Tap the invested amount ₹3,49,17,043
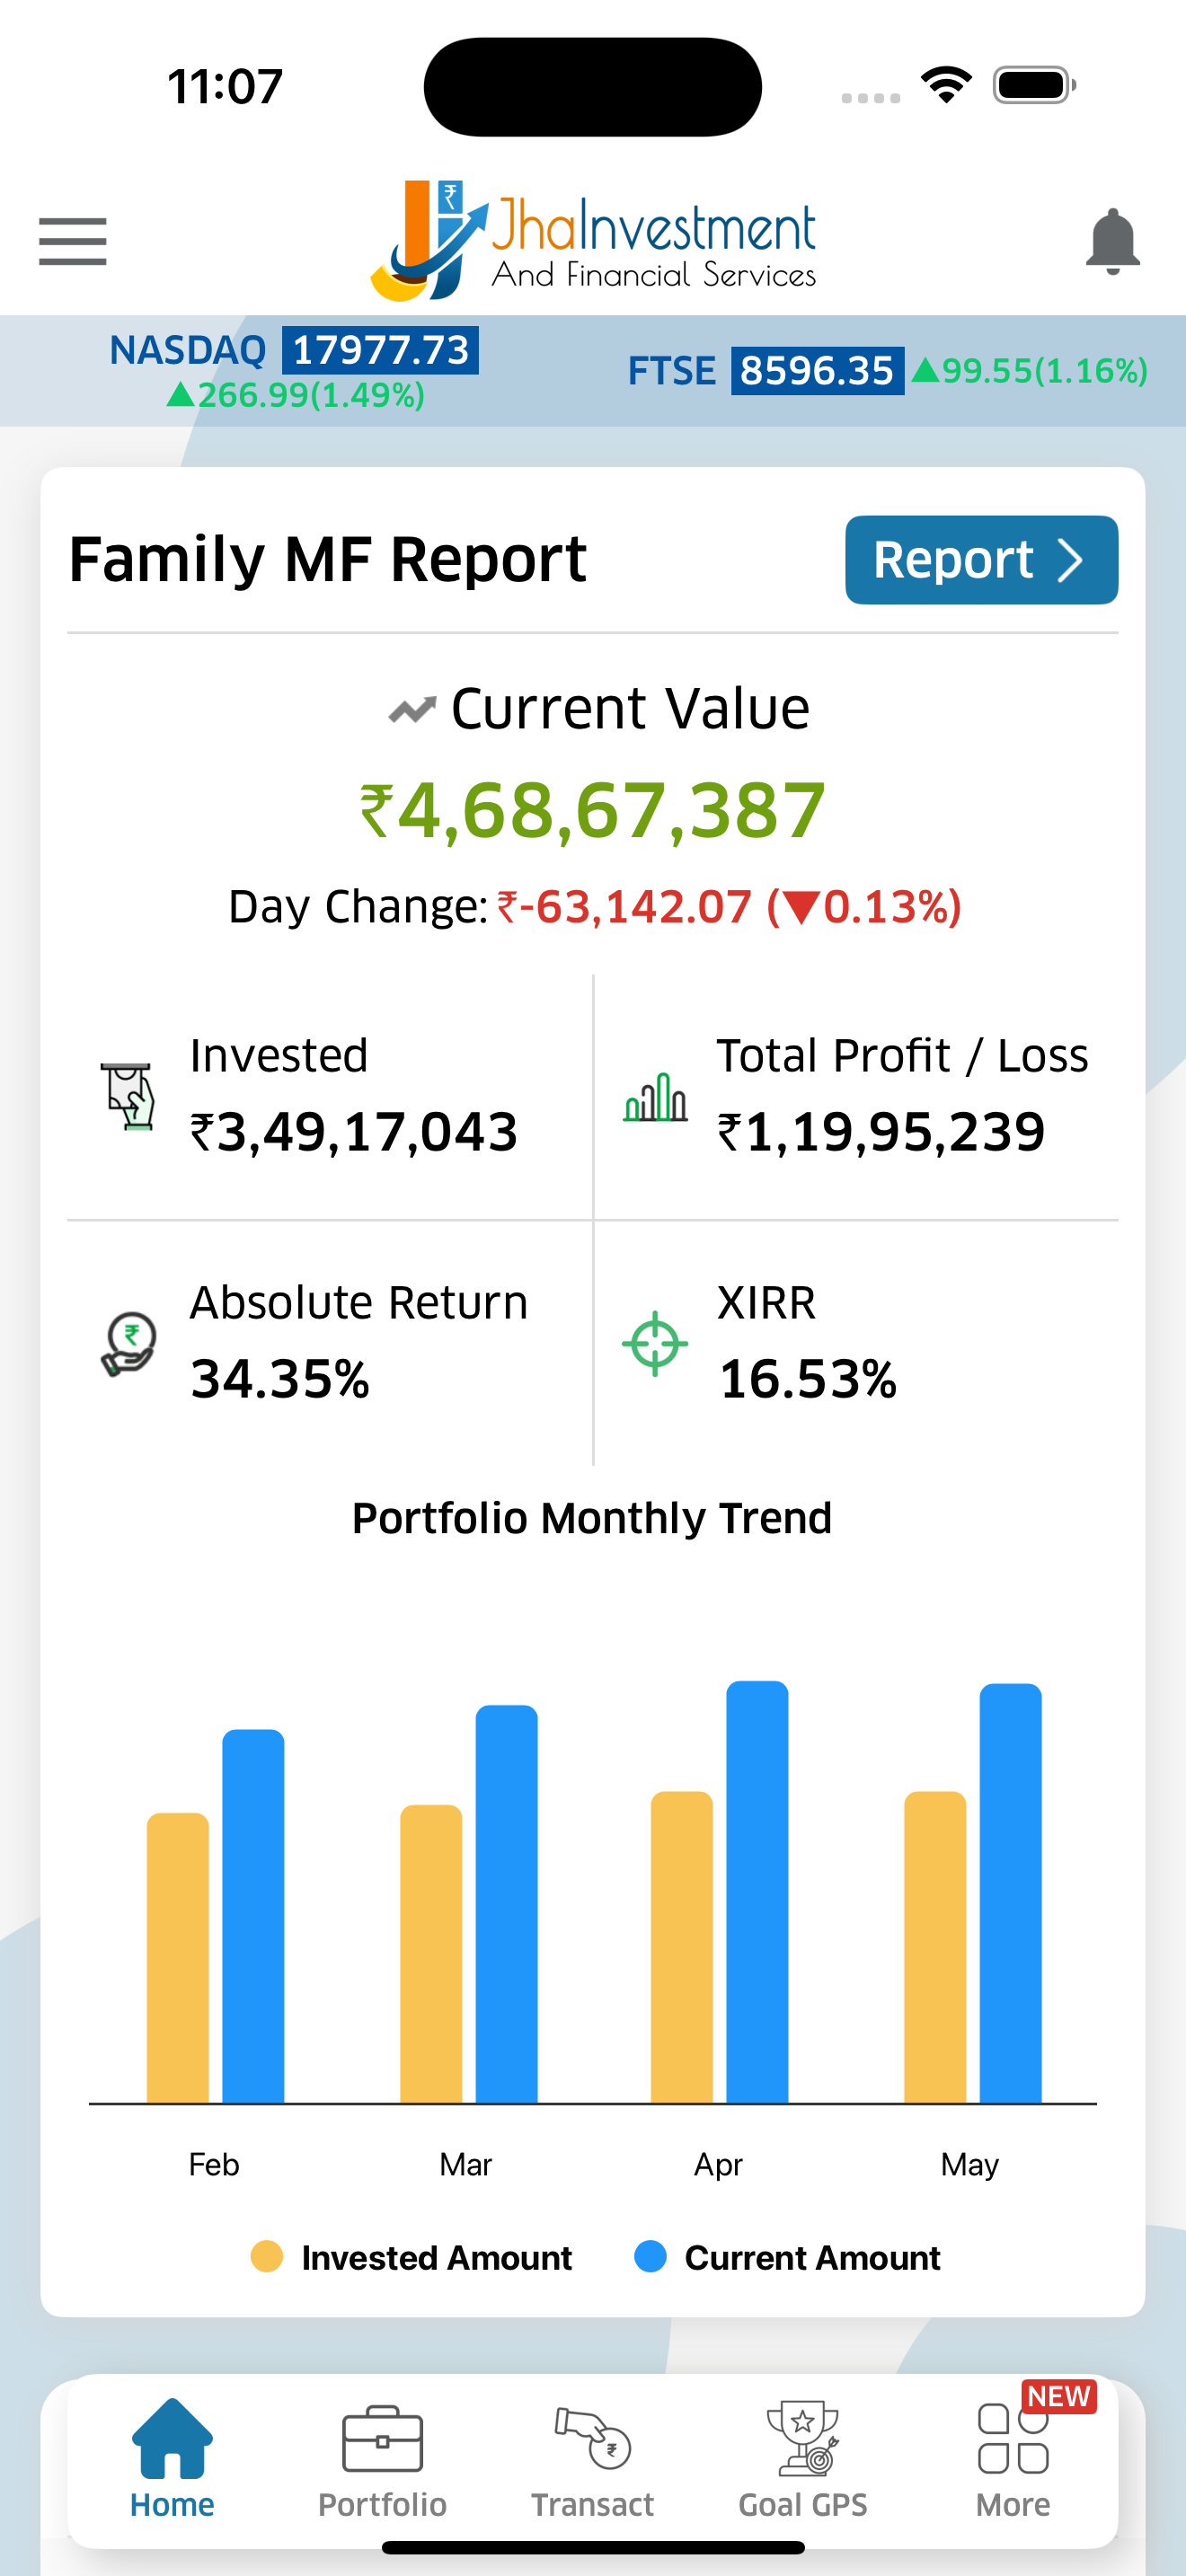The height and width of the screenshot is (2576, 1186). click(x=354, y=1133)
